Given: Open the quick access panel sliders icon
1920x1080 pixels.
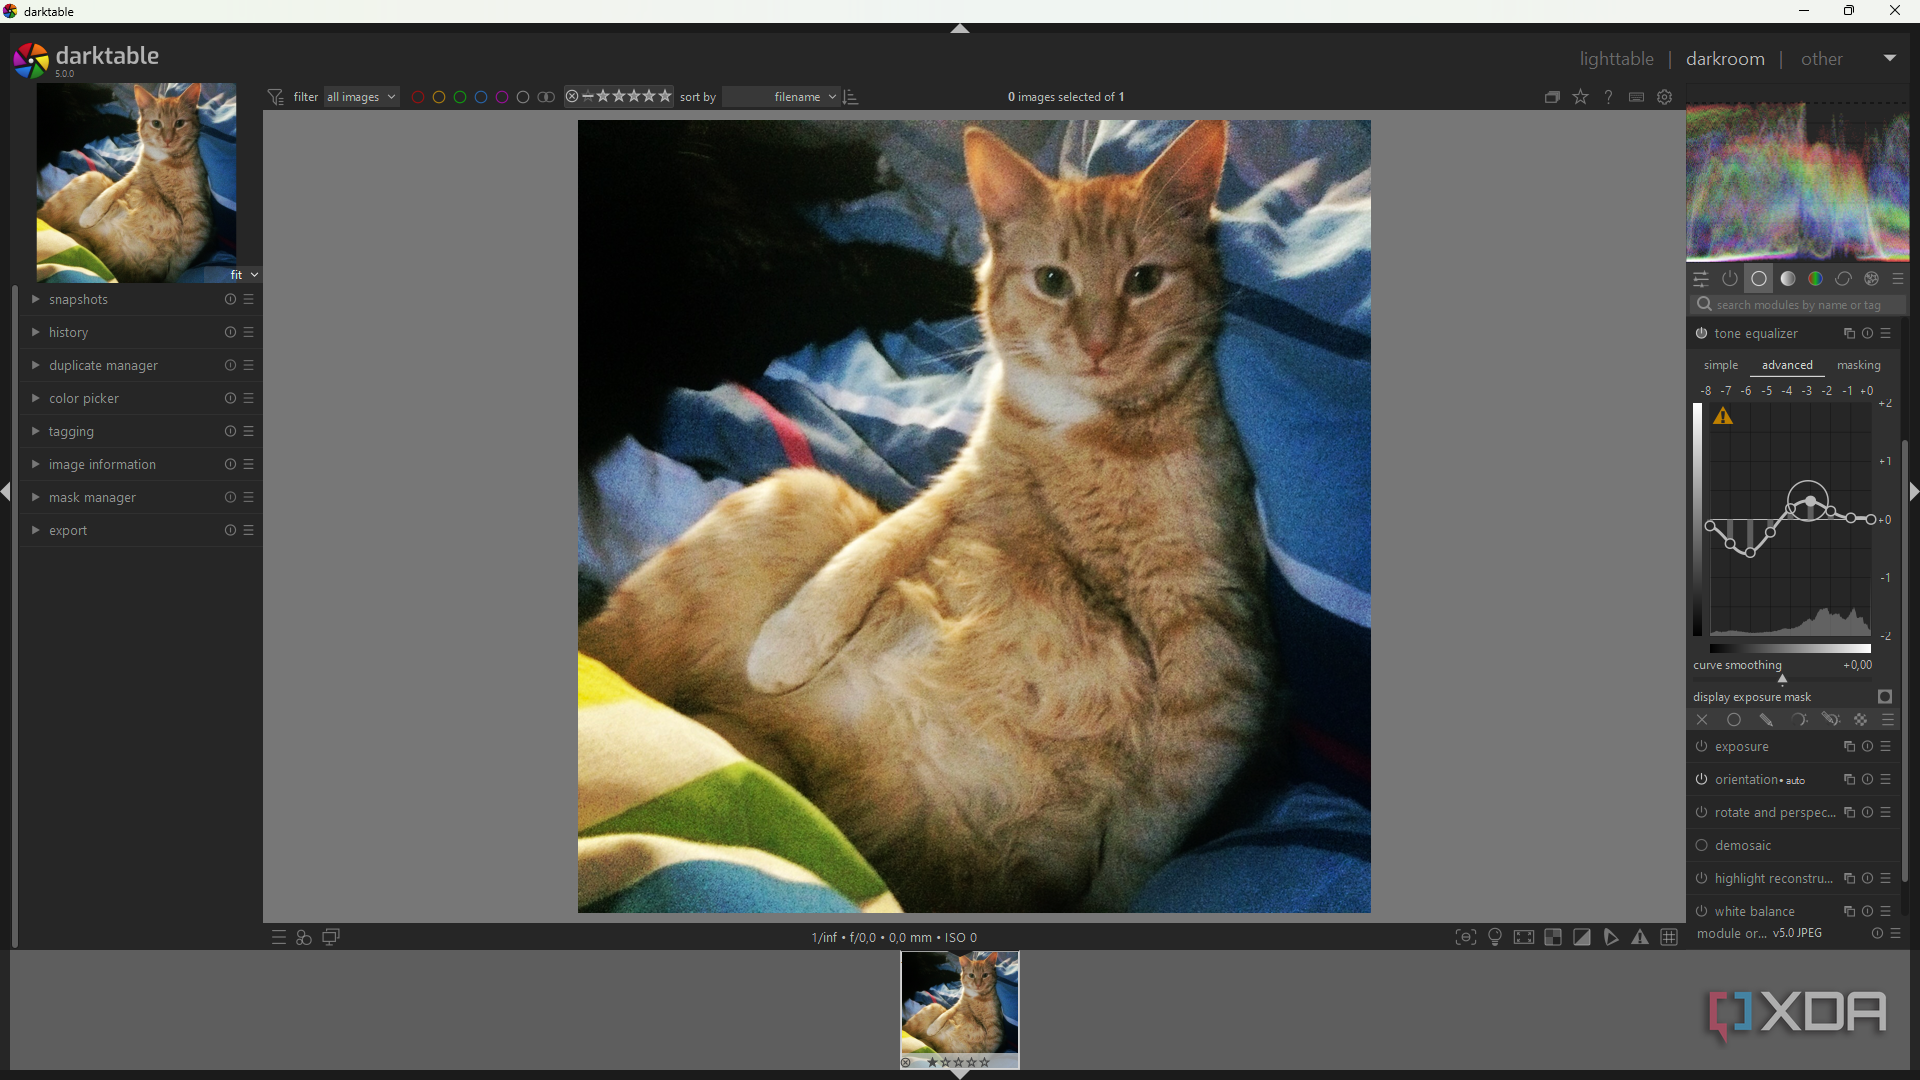Looking at the screenshot, I should [x=1701, y=279].
